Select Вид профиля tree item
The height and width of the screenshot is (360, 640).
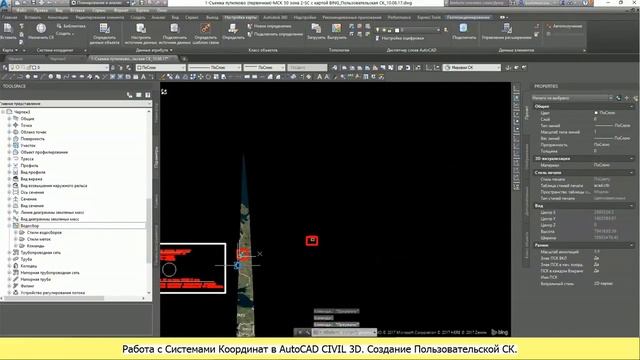click(x=33, y=172)
